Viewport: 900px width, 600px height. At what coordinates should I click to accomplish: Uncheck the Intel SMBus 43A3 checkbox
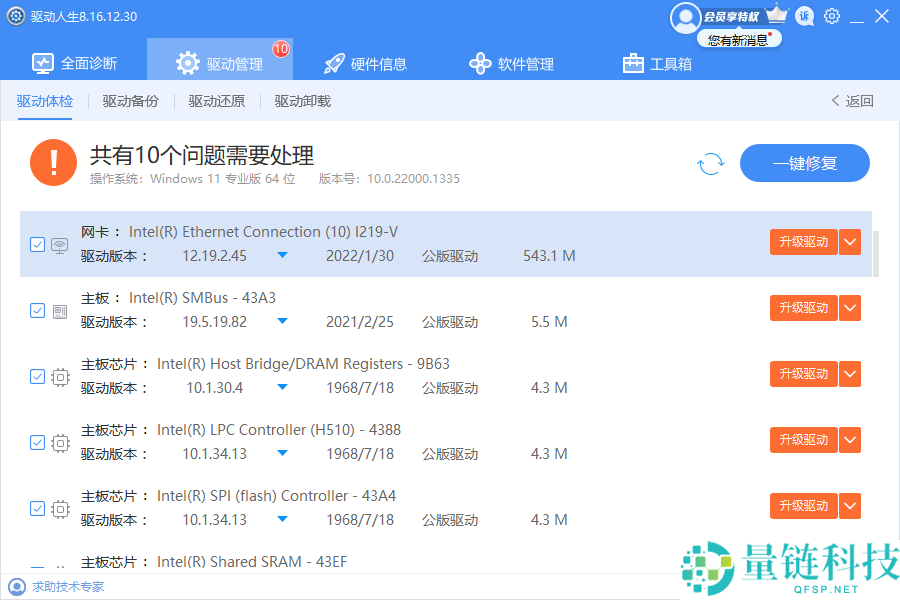pyautogui.click(x=37, y=311)
